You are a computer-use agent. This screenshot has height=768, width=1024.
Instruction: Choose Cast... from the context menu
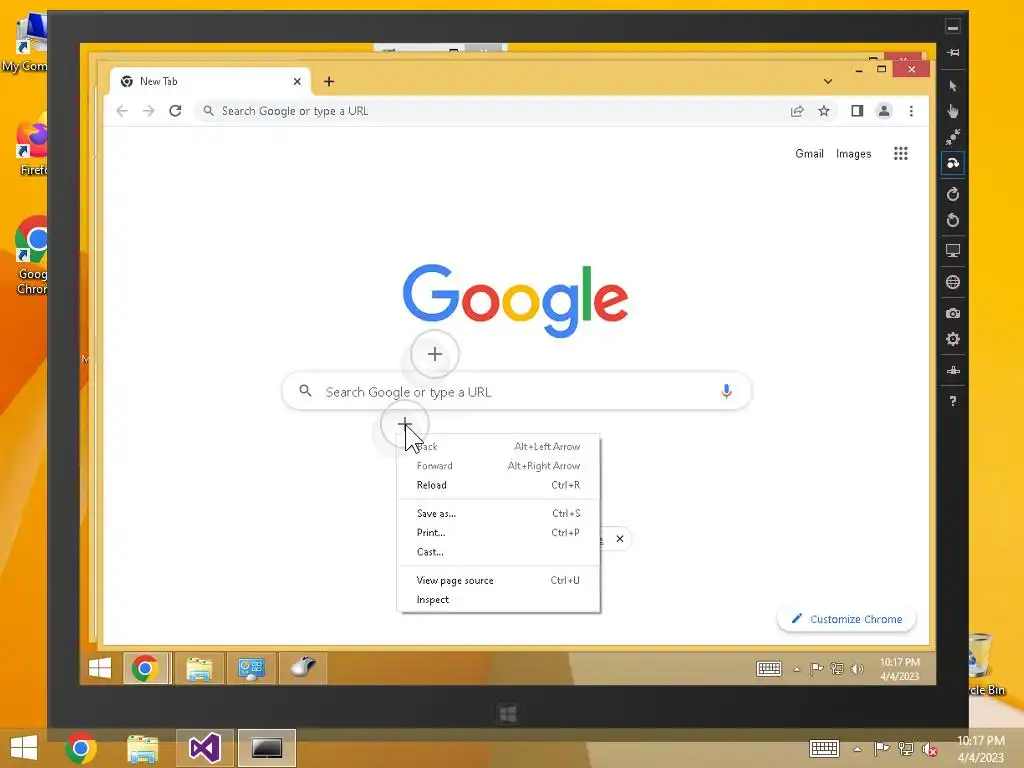click(x=498, y=552)
